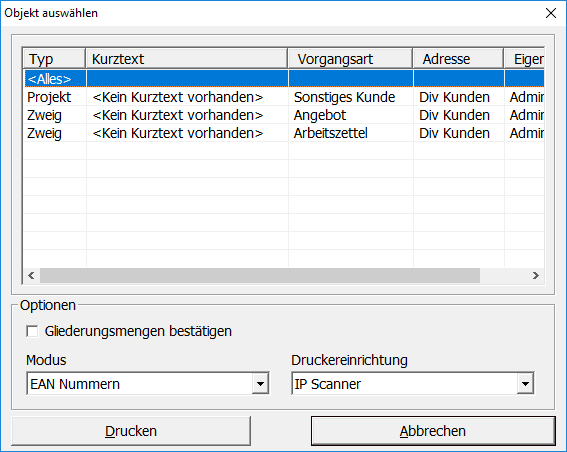Click the horizontal scrollbar thumb
Image resolution: width=567 pixels, height=452 pixels.
260,276
